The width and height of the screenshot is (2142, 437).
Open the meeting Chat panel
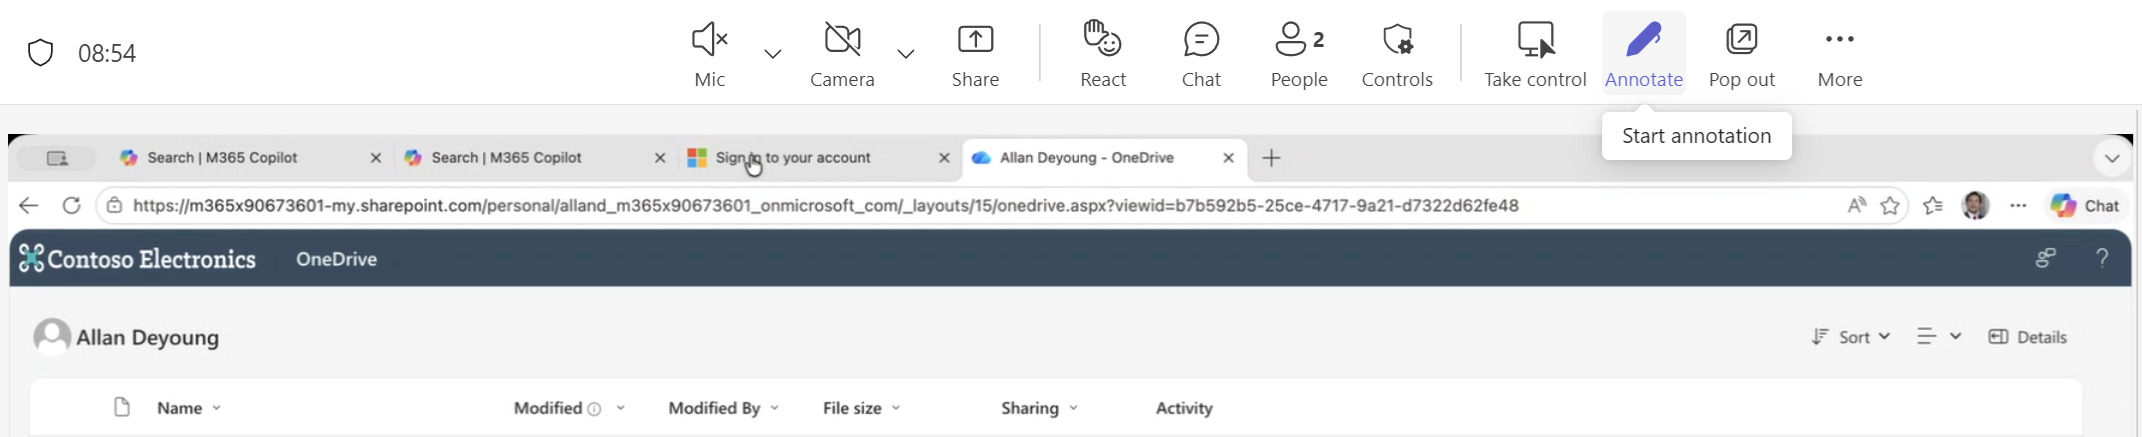pos(1201,54)
